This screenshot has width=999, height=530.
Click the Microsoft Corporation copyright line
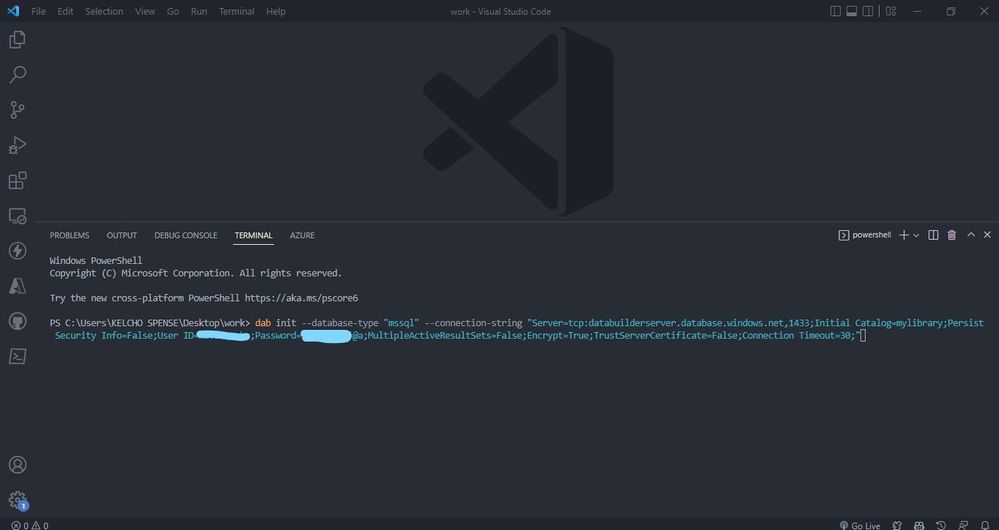point(196,273)
